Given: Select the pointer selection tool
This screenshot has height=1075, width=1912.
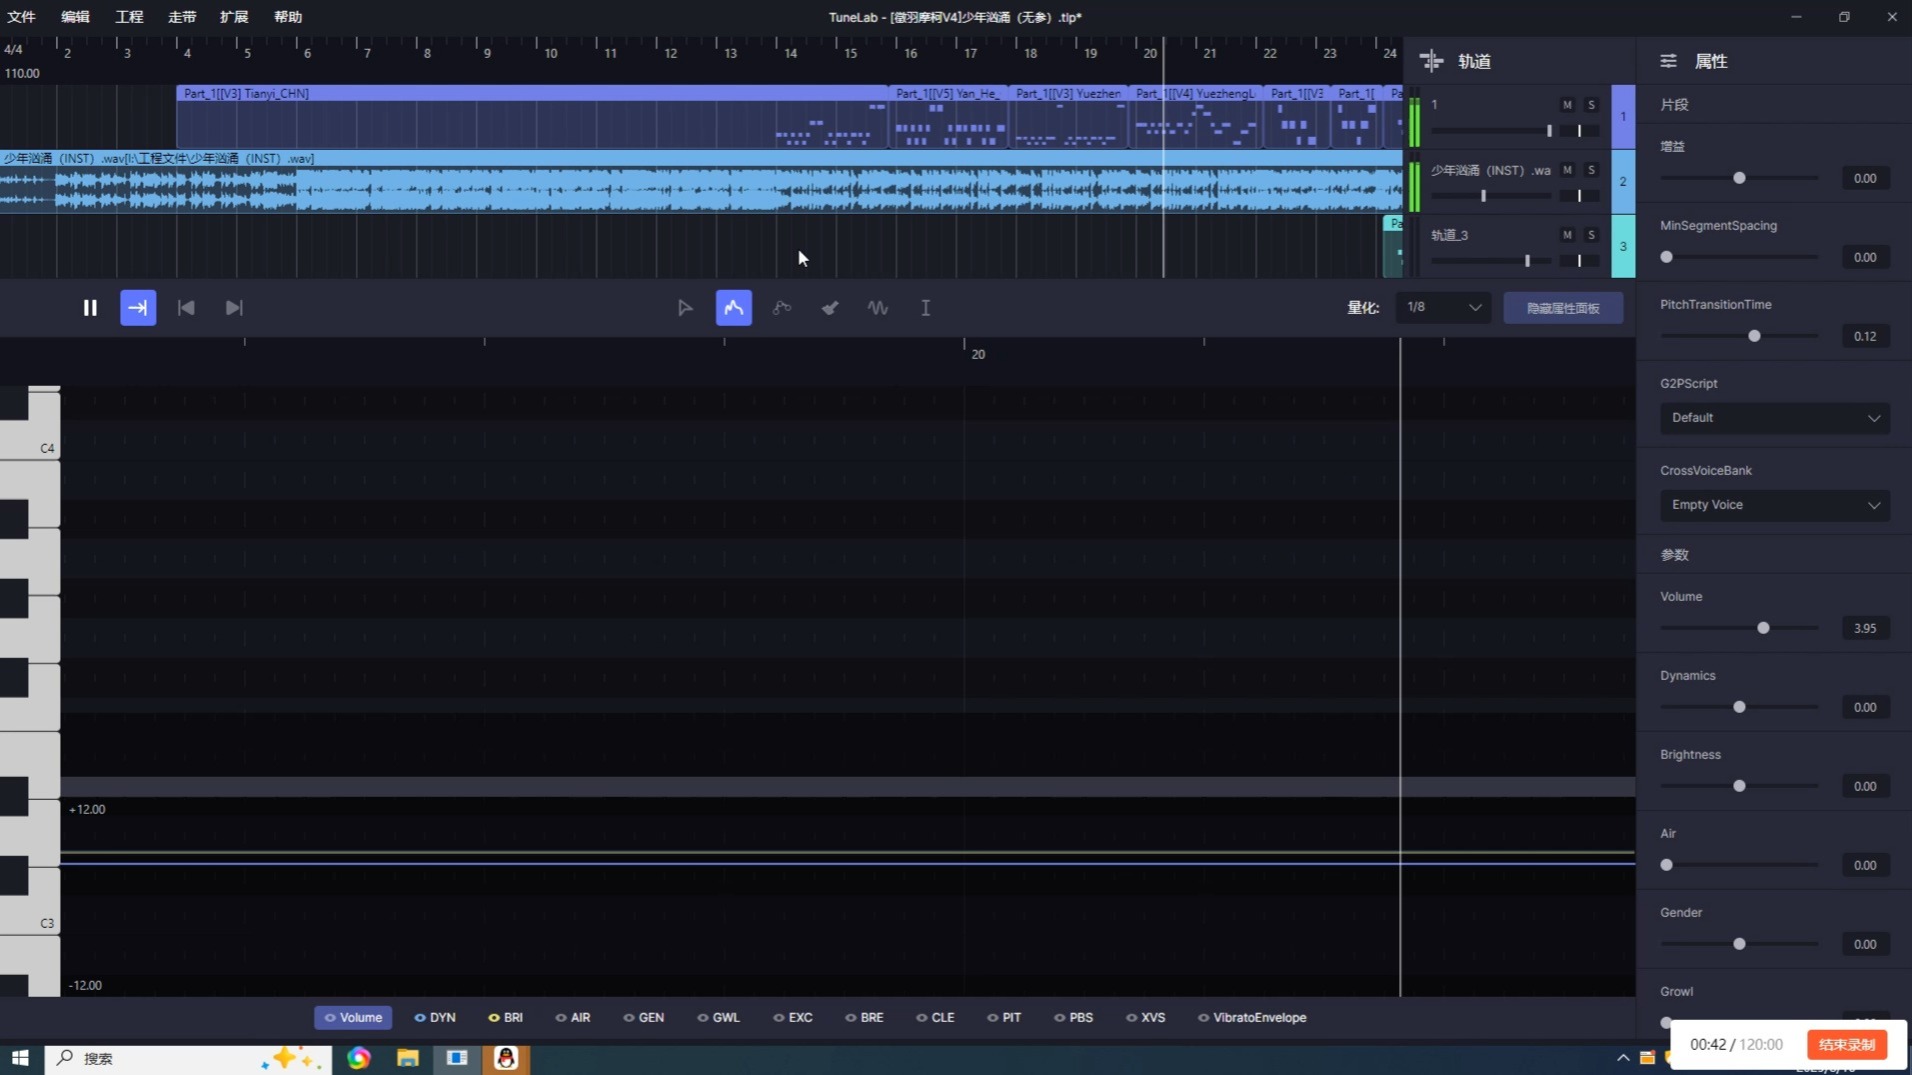Looking at the screenshot, I should [685, 308].
